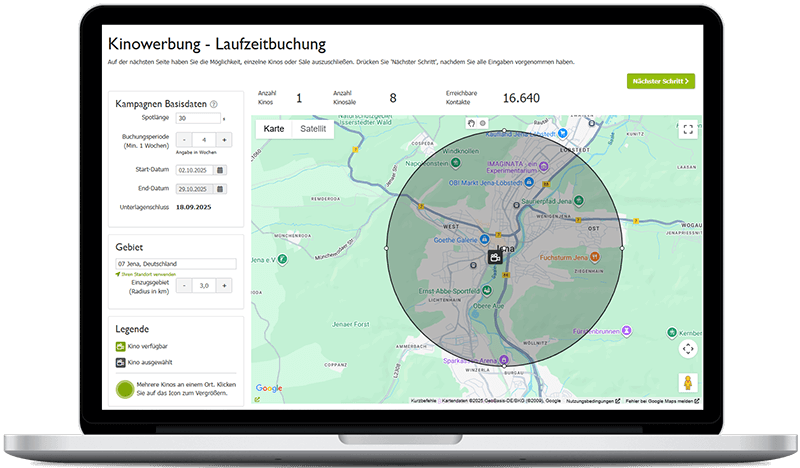This screenshot has width=800, height=468.
Task: Click the Goethe Galerie map pin
Action: tap(484, 239)
